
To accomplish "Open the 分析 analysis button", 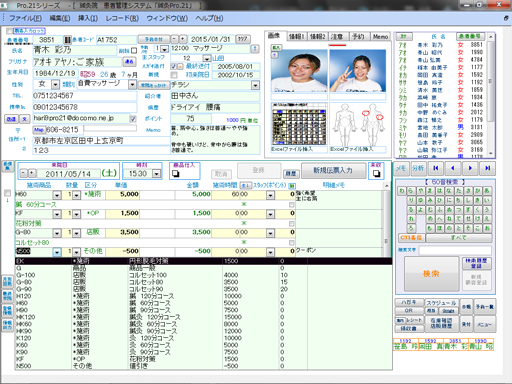I will point(418,168).
